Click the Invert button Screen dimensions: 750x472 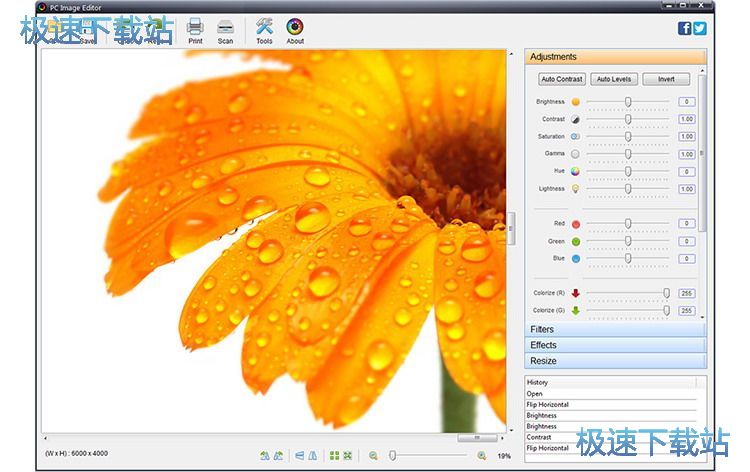pos(666,79)
